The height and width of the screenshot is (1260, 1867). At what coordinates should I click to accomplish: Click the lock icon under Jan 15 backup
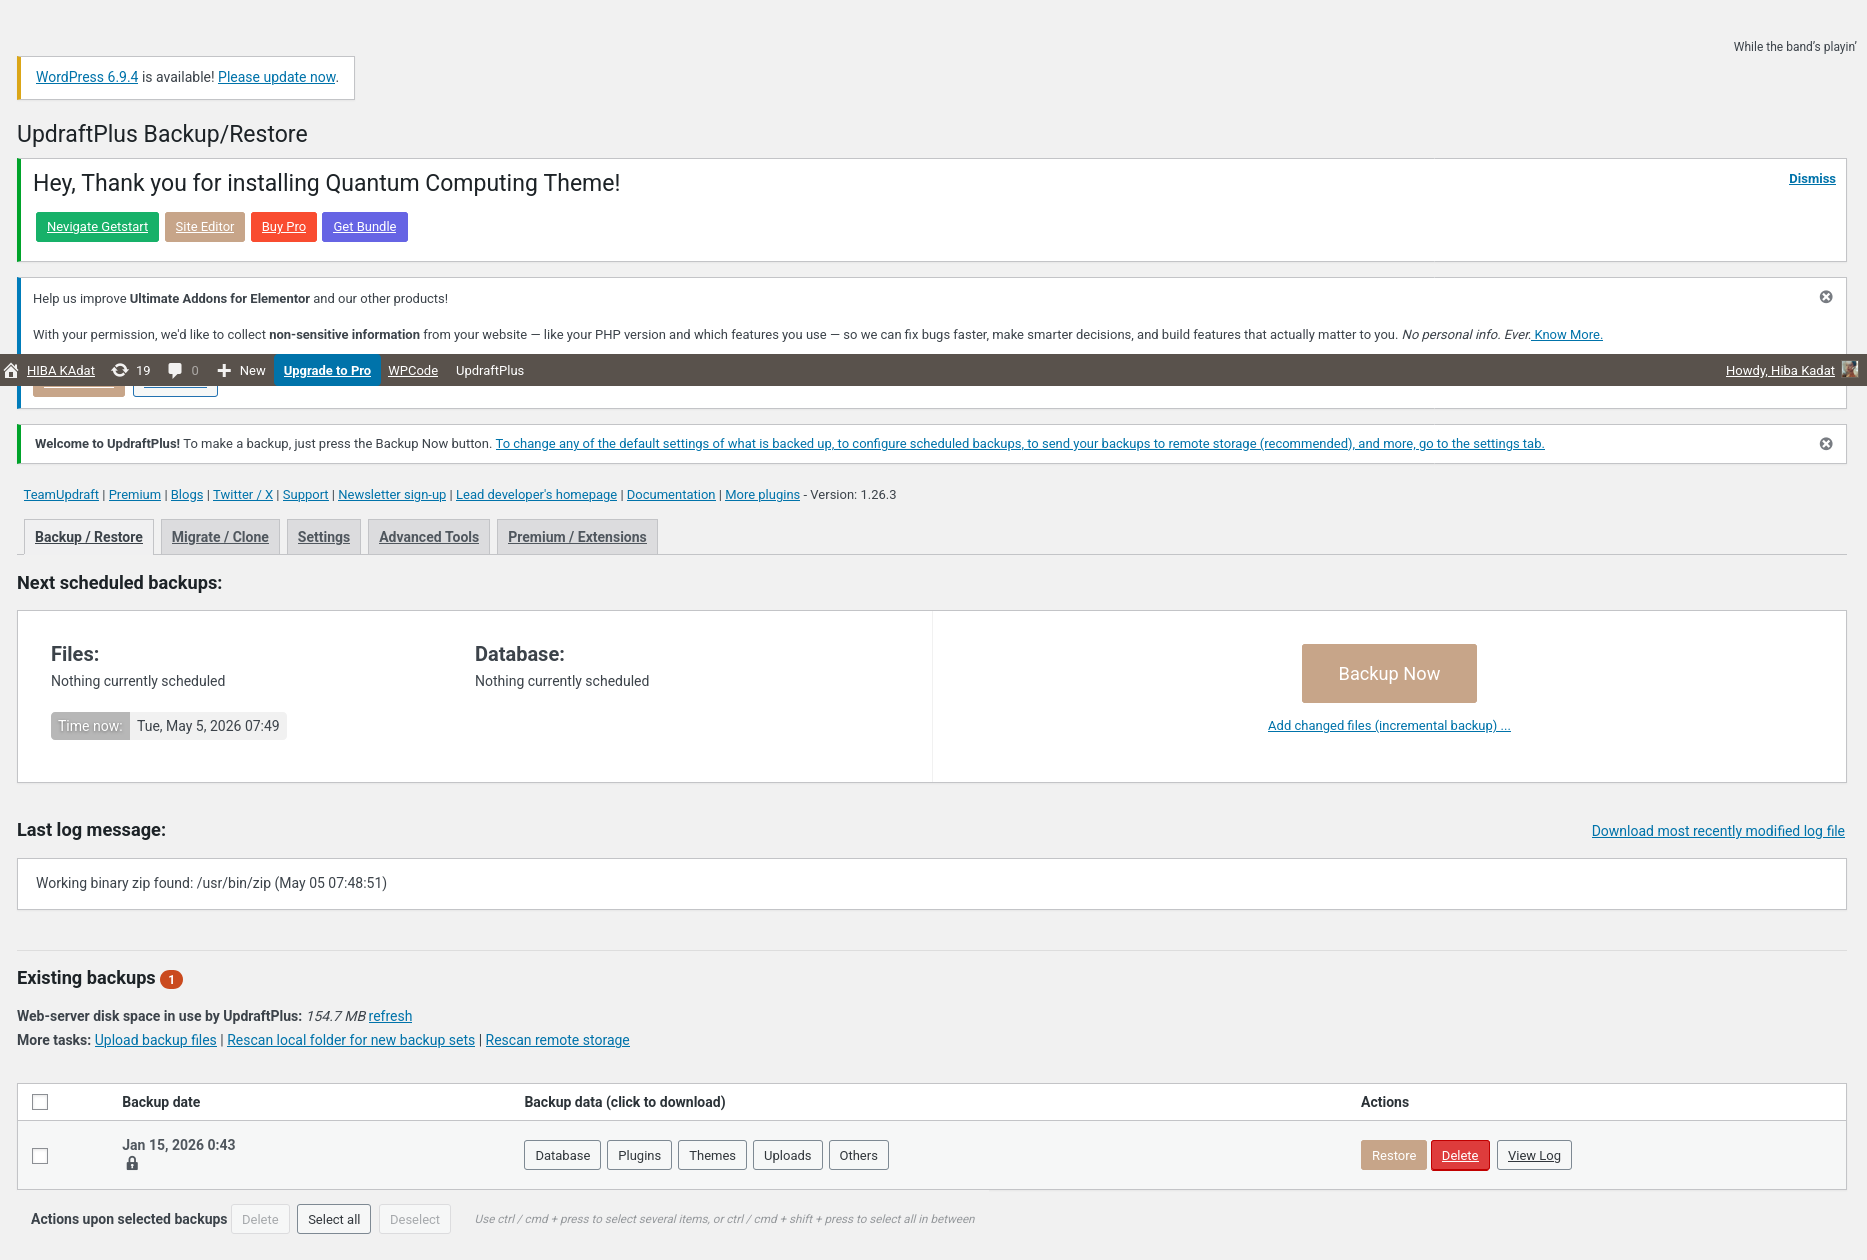click(x=132, y=1164)
